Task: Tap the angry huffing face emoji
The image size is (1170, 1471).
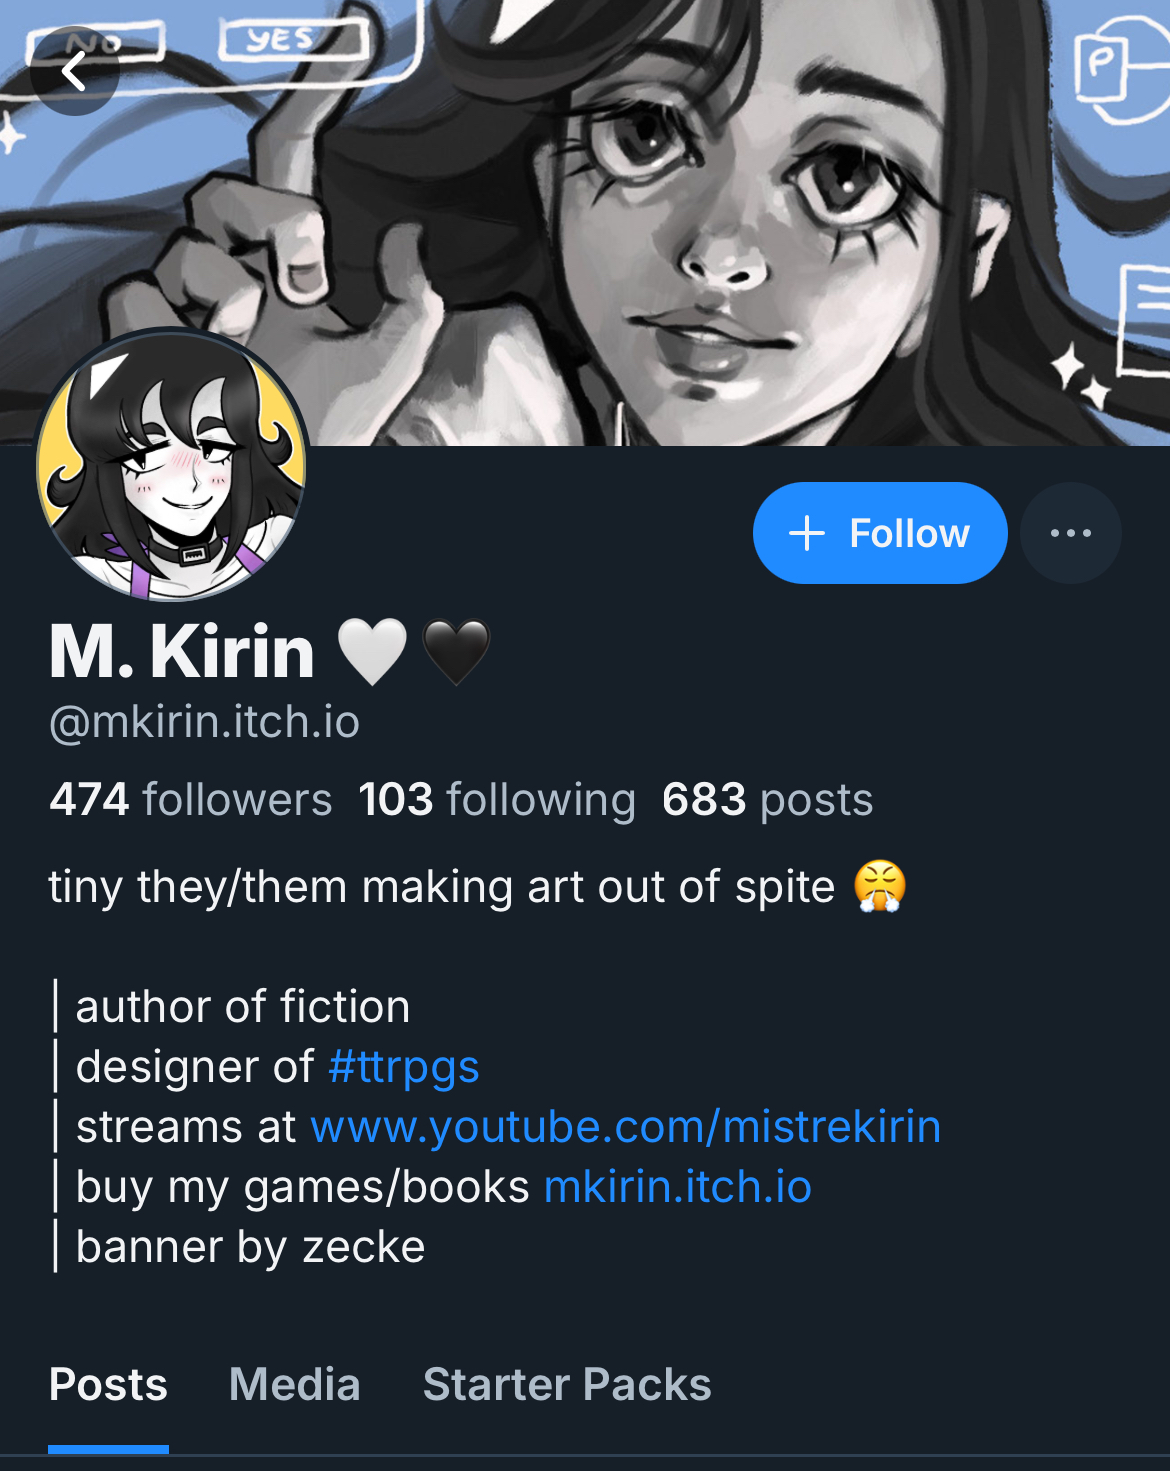Action: [x=880, y=886]
